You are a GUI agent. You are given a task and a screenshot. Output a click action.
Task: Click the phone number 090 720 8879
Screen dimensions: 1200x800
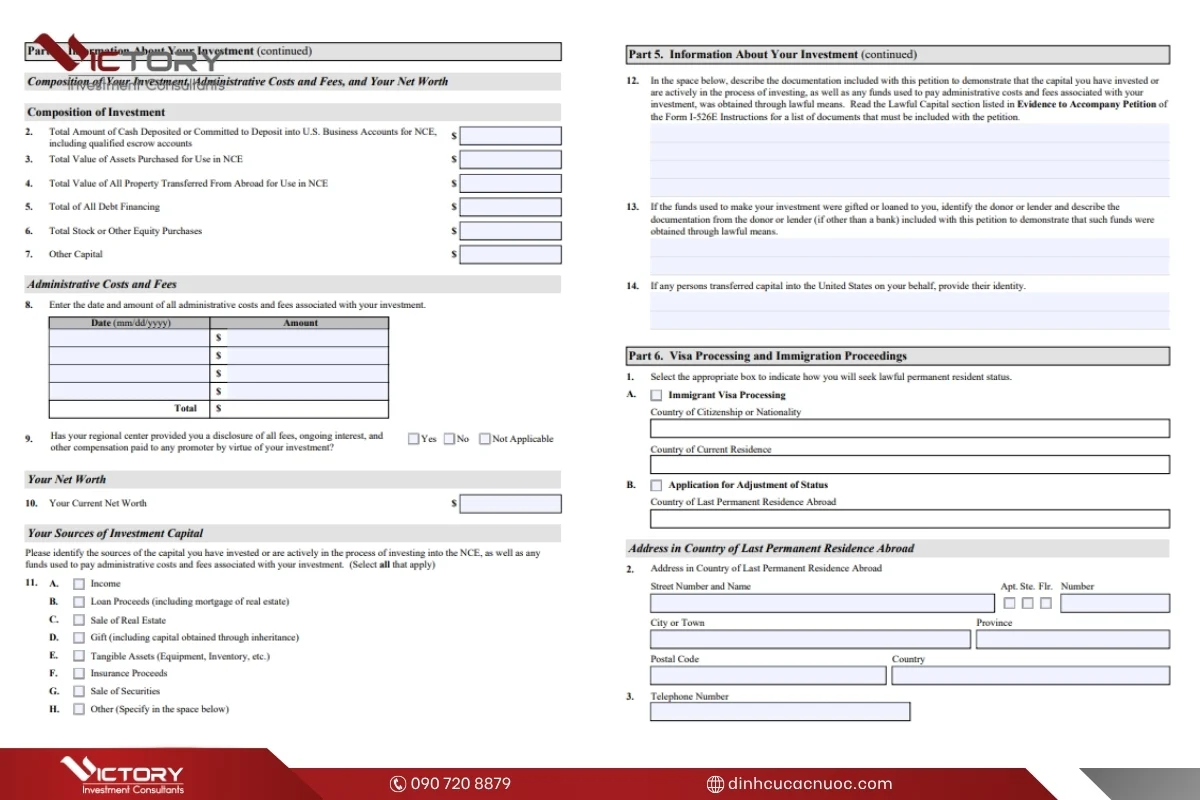(x=461, y=784)
